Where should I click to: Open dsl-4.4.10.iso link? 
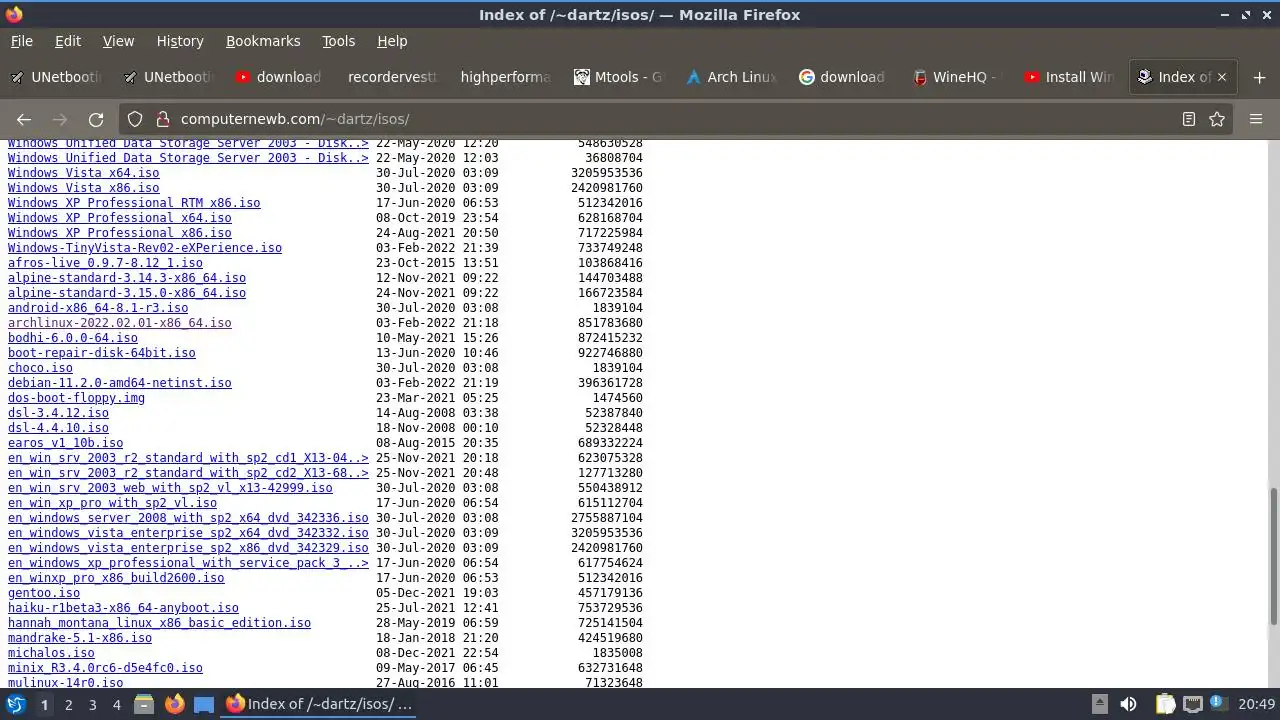tap(58, 428)
